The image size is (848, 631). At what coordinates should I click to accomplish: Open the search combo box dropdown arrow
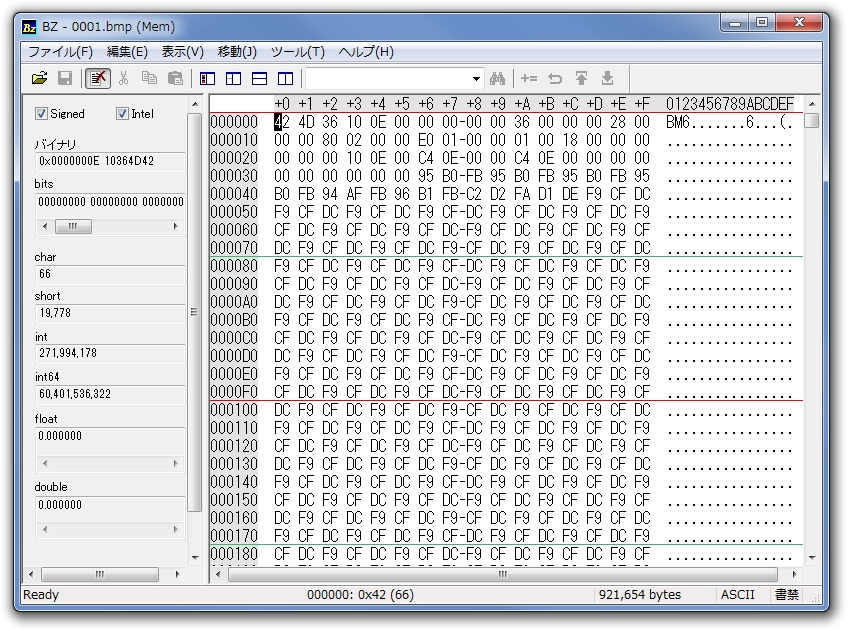pyautogui.click(x=476, y=79)
